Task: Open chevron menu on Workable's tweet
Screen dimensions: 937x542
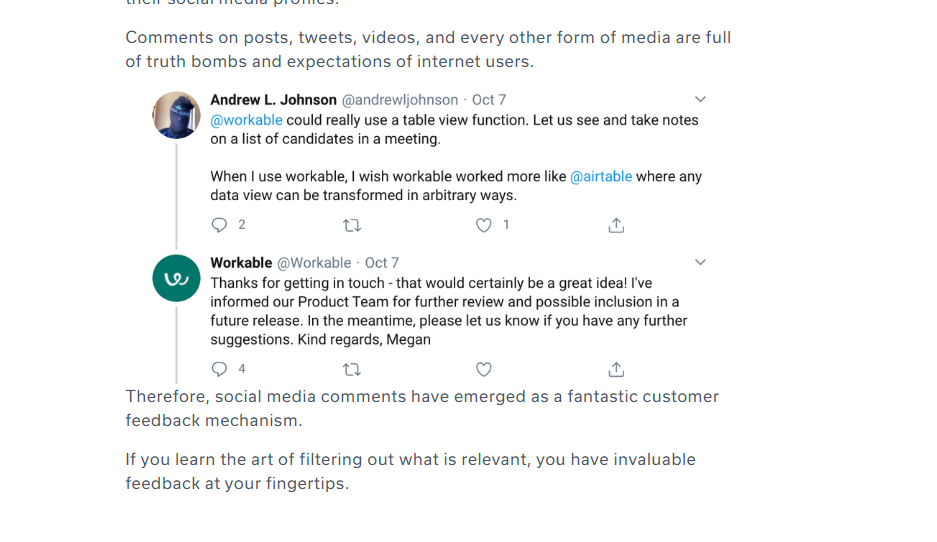Action: point(700,262)
